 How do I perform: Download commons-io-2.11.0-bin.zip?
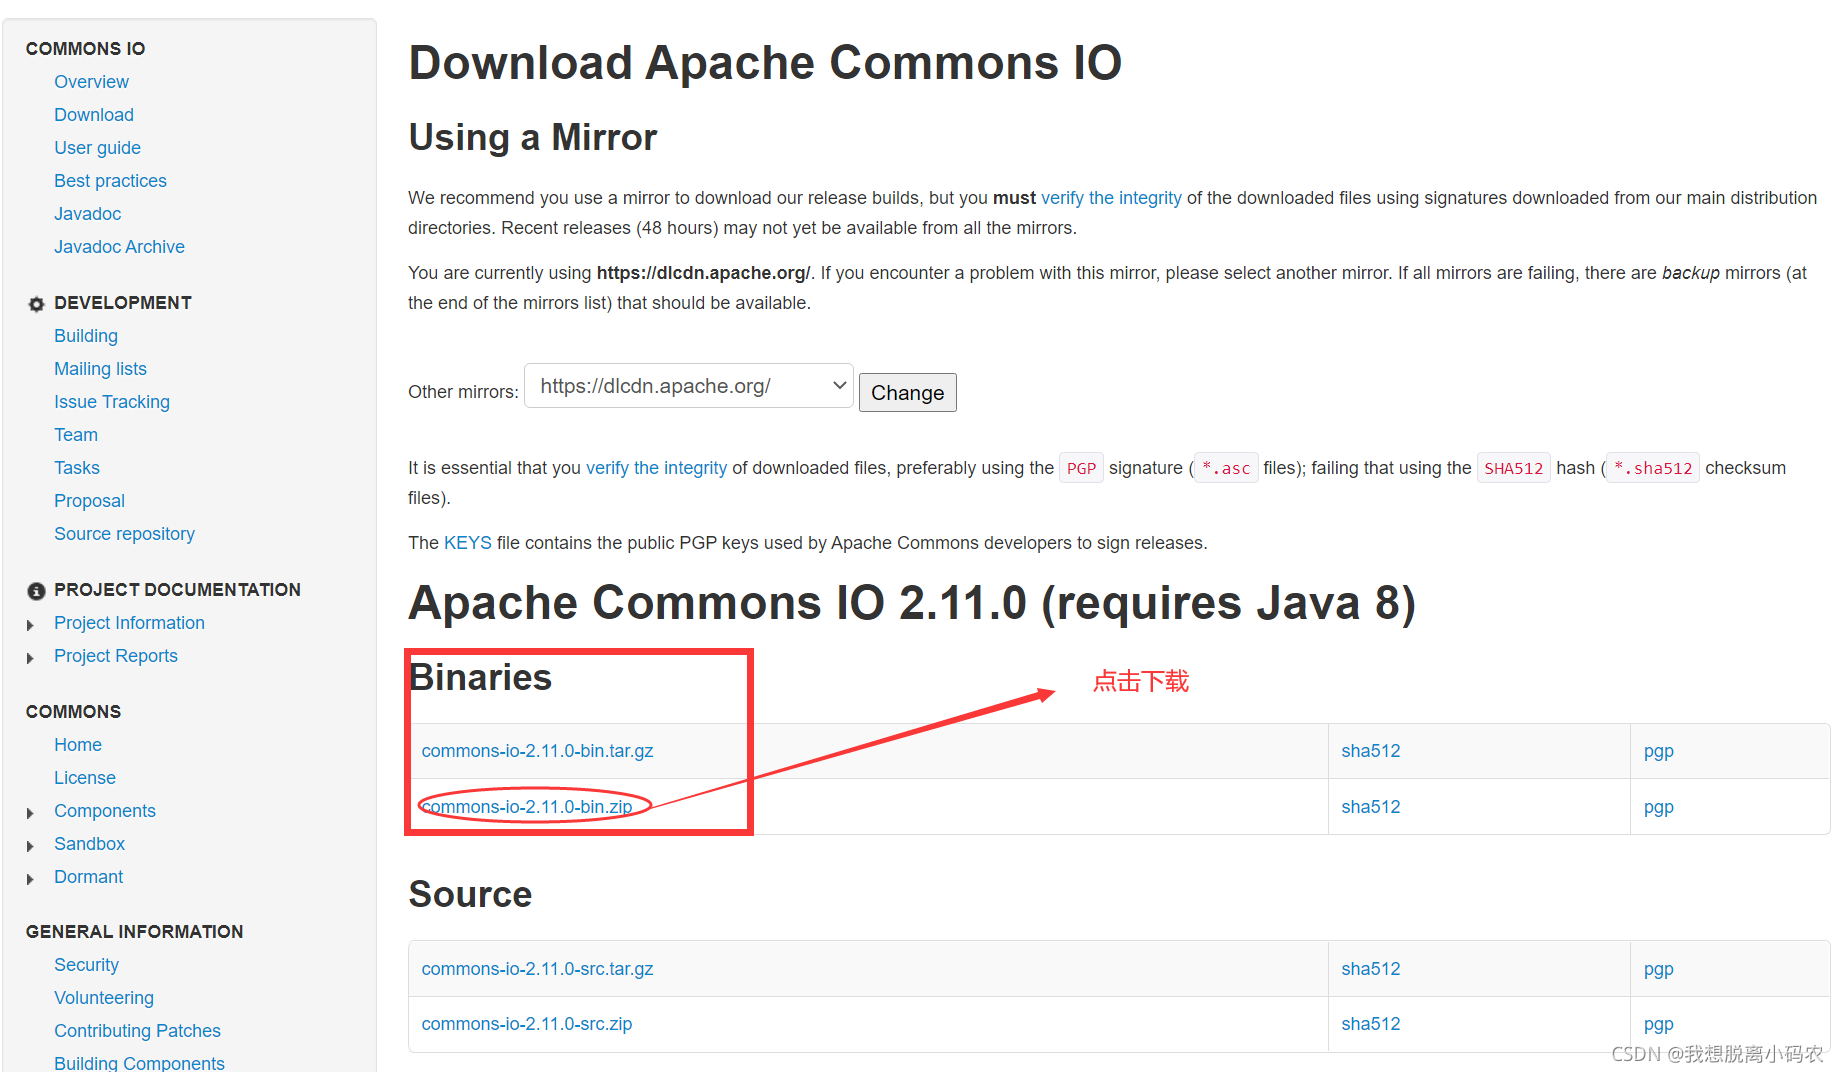click(x=527, y=807)
